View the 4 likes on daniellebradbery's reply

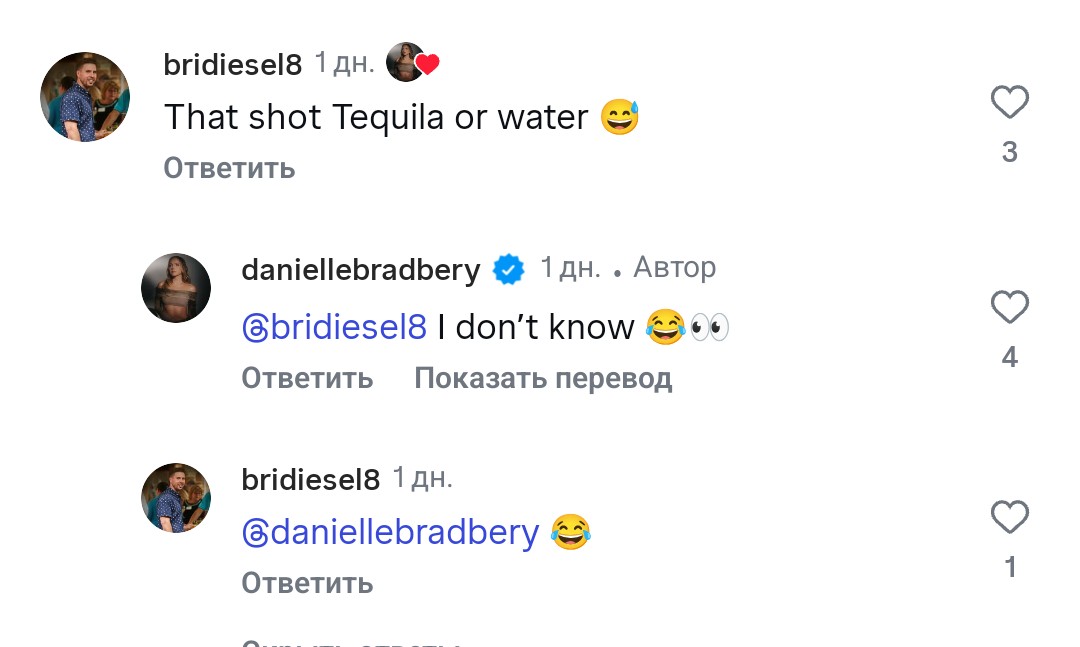1009,357
